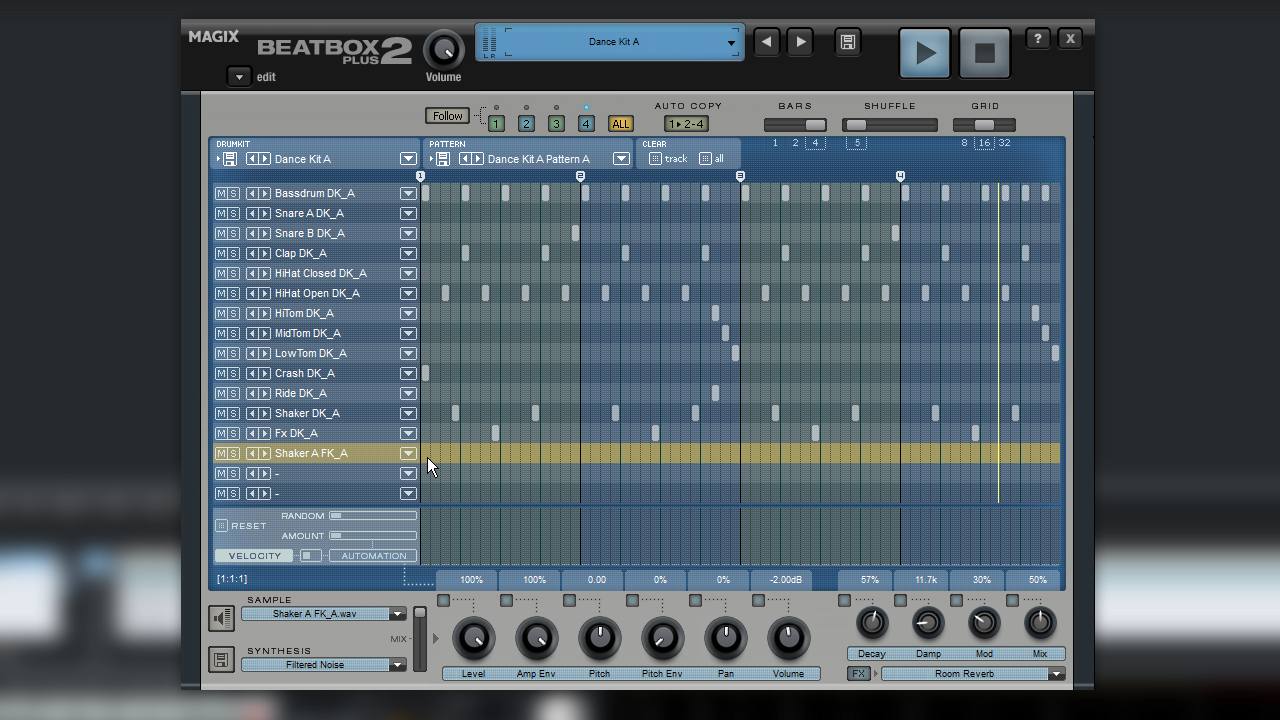Start playback with the Play button
The height and width of the screenshot is (720, 1280).
pyautogui.click(x=925, y=53)
